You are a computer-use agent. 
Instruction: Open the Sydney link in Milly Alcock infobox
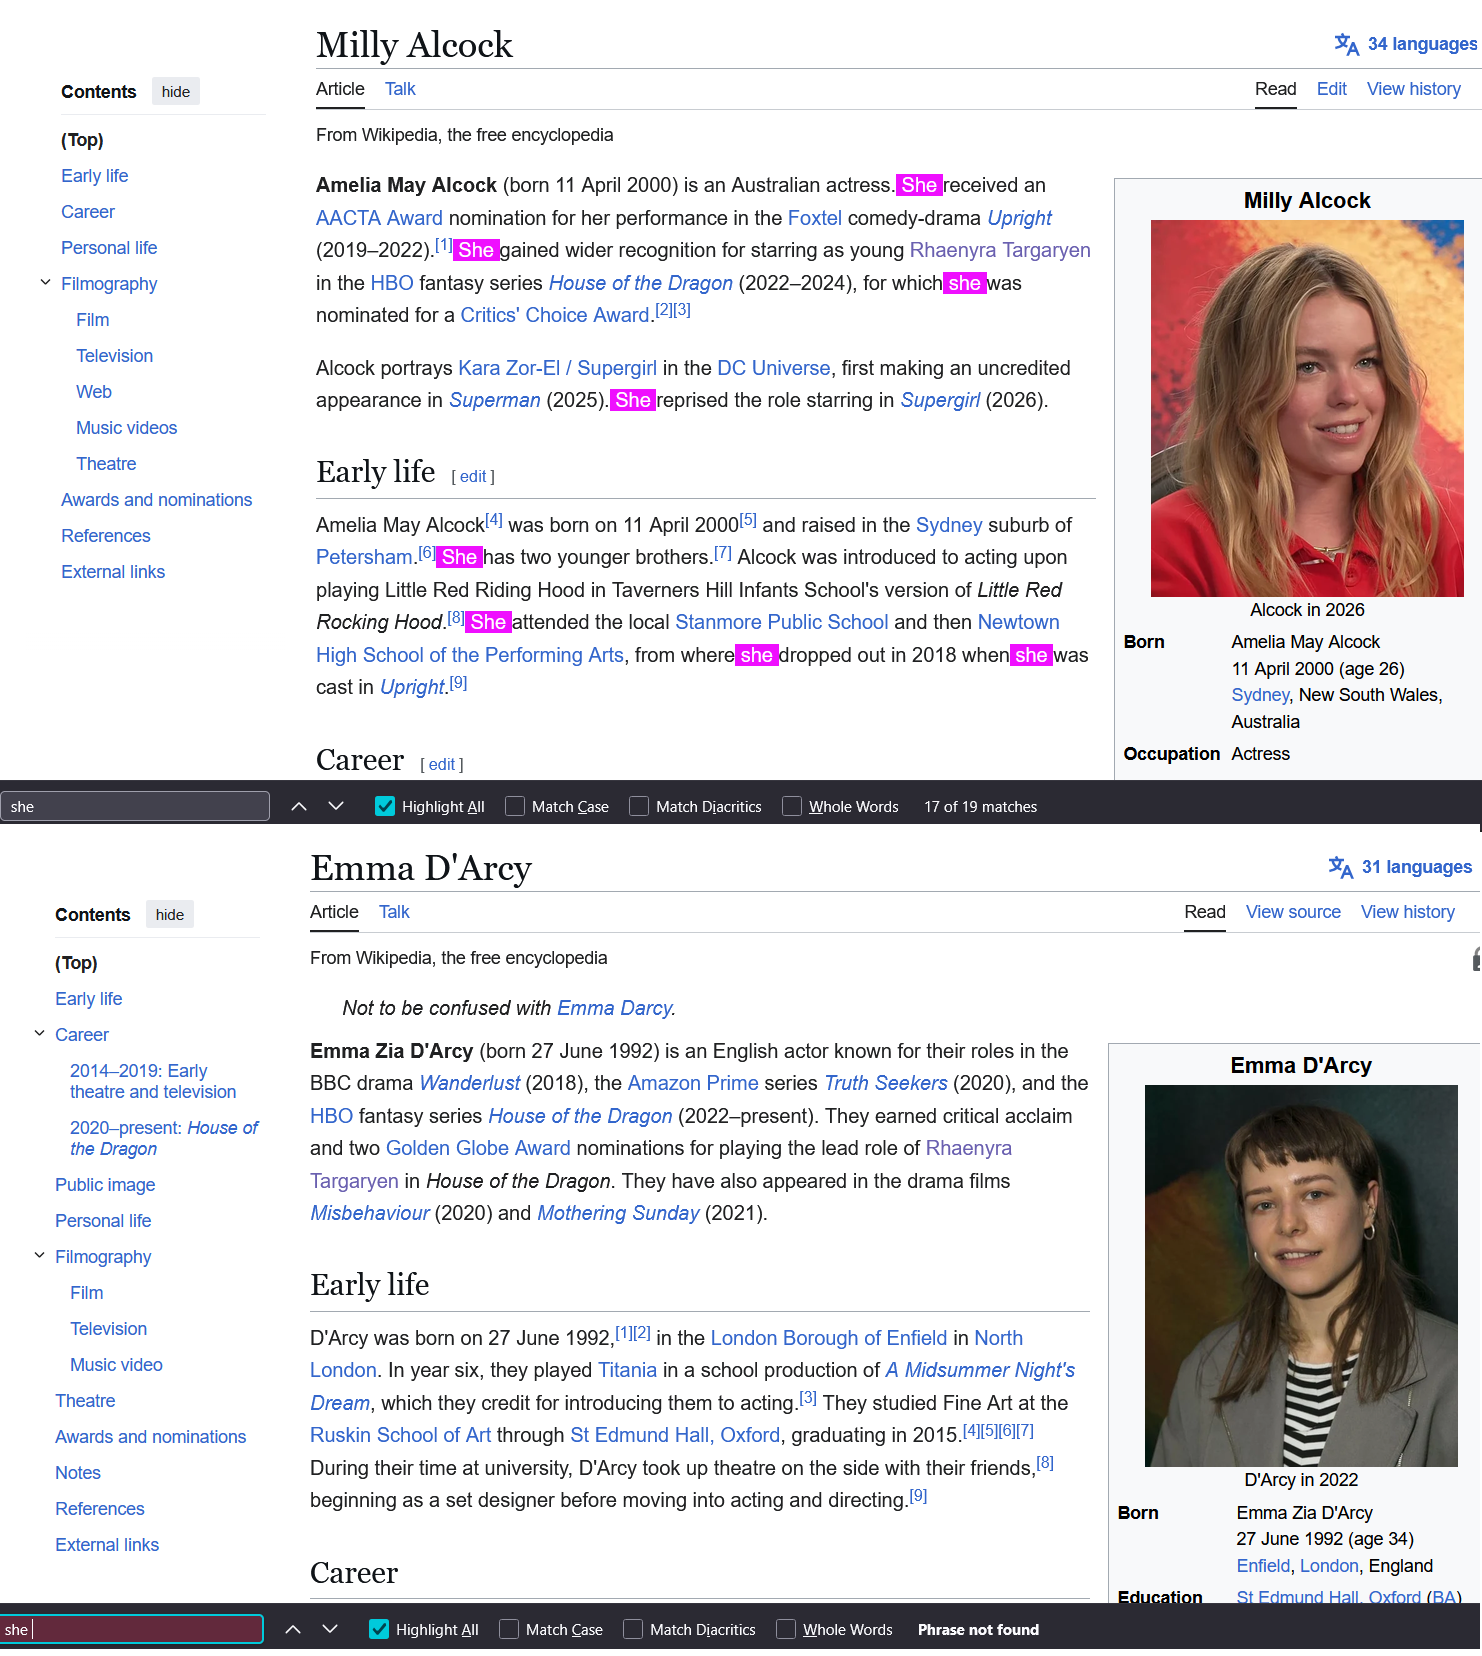click(1260, 695)
